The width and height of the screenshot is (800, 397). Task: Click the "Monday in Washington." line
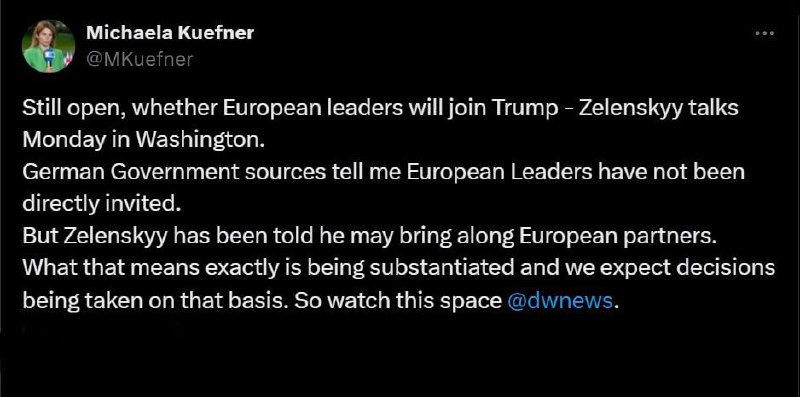(144, 141)
